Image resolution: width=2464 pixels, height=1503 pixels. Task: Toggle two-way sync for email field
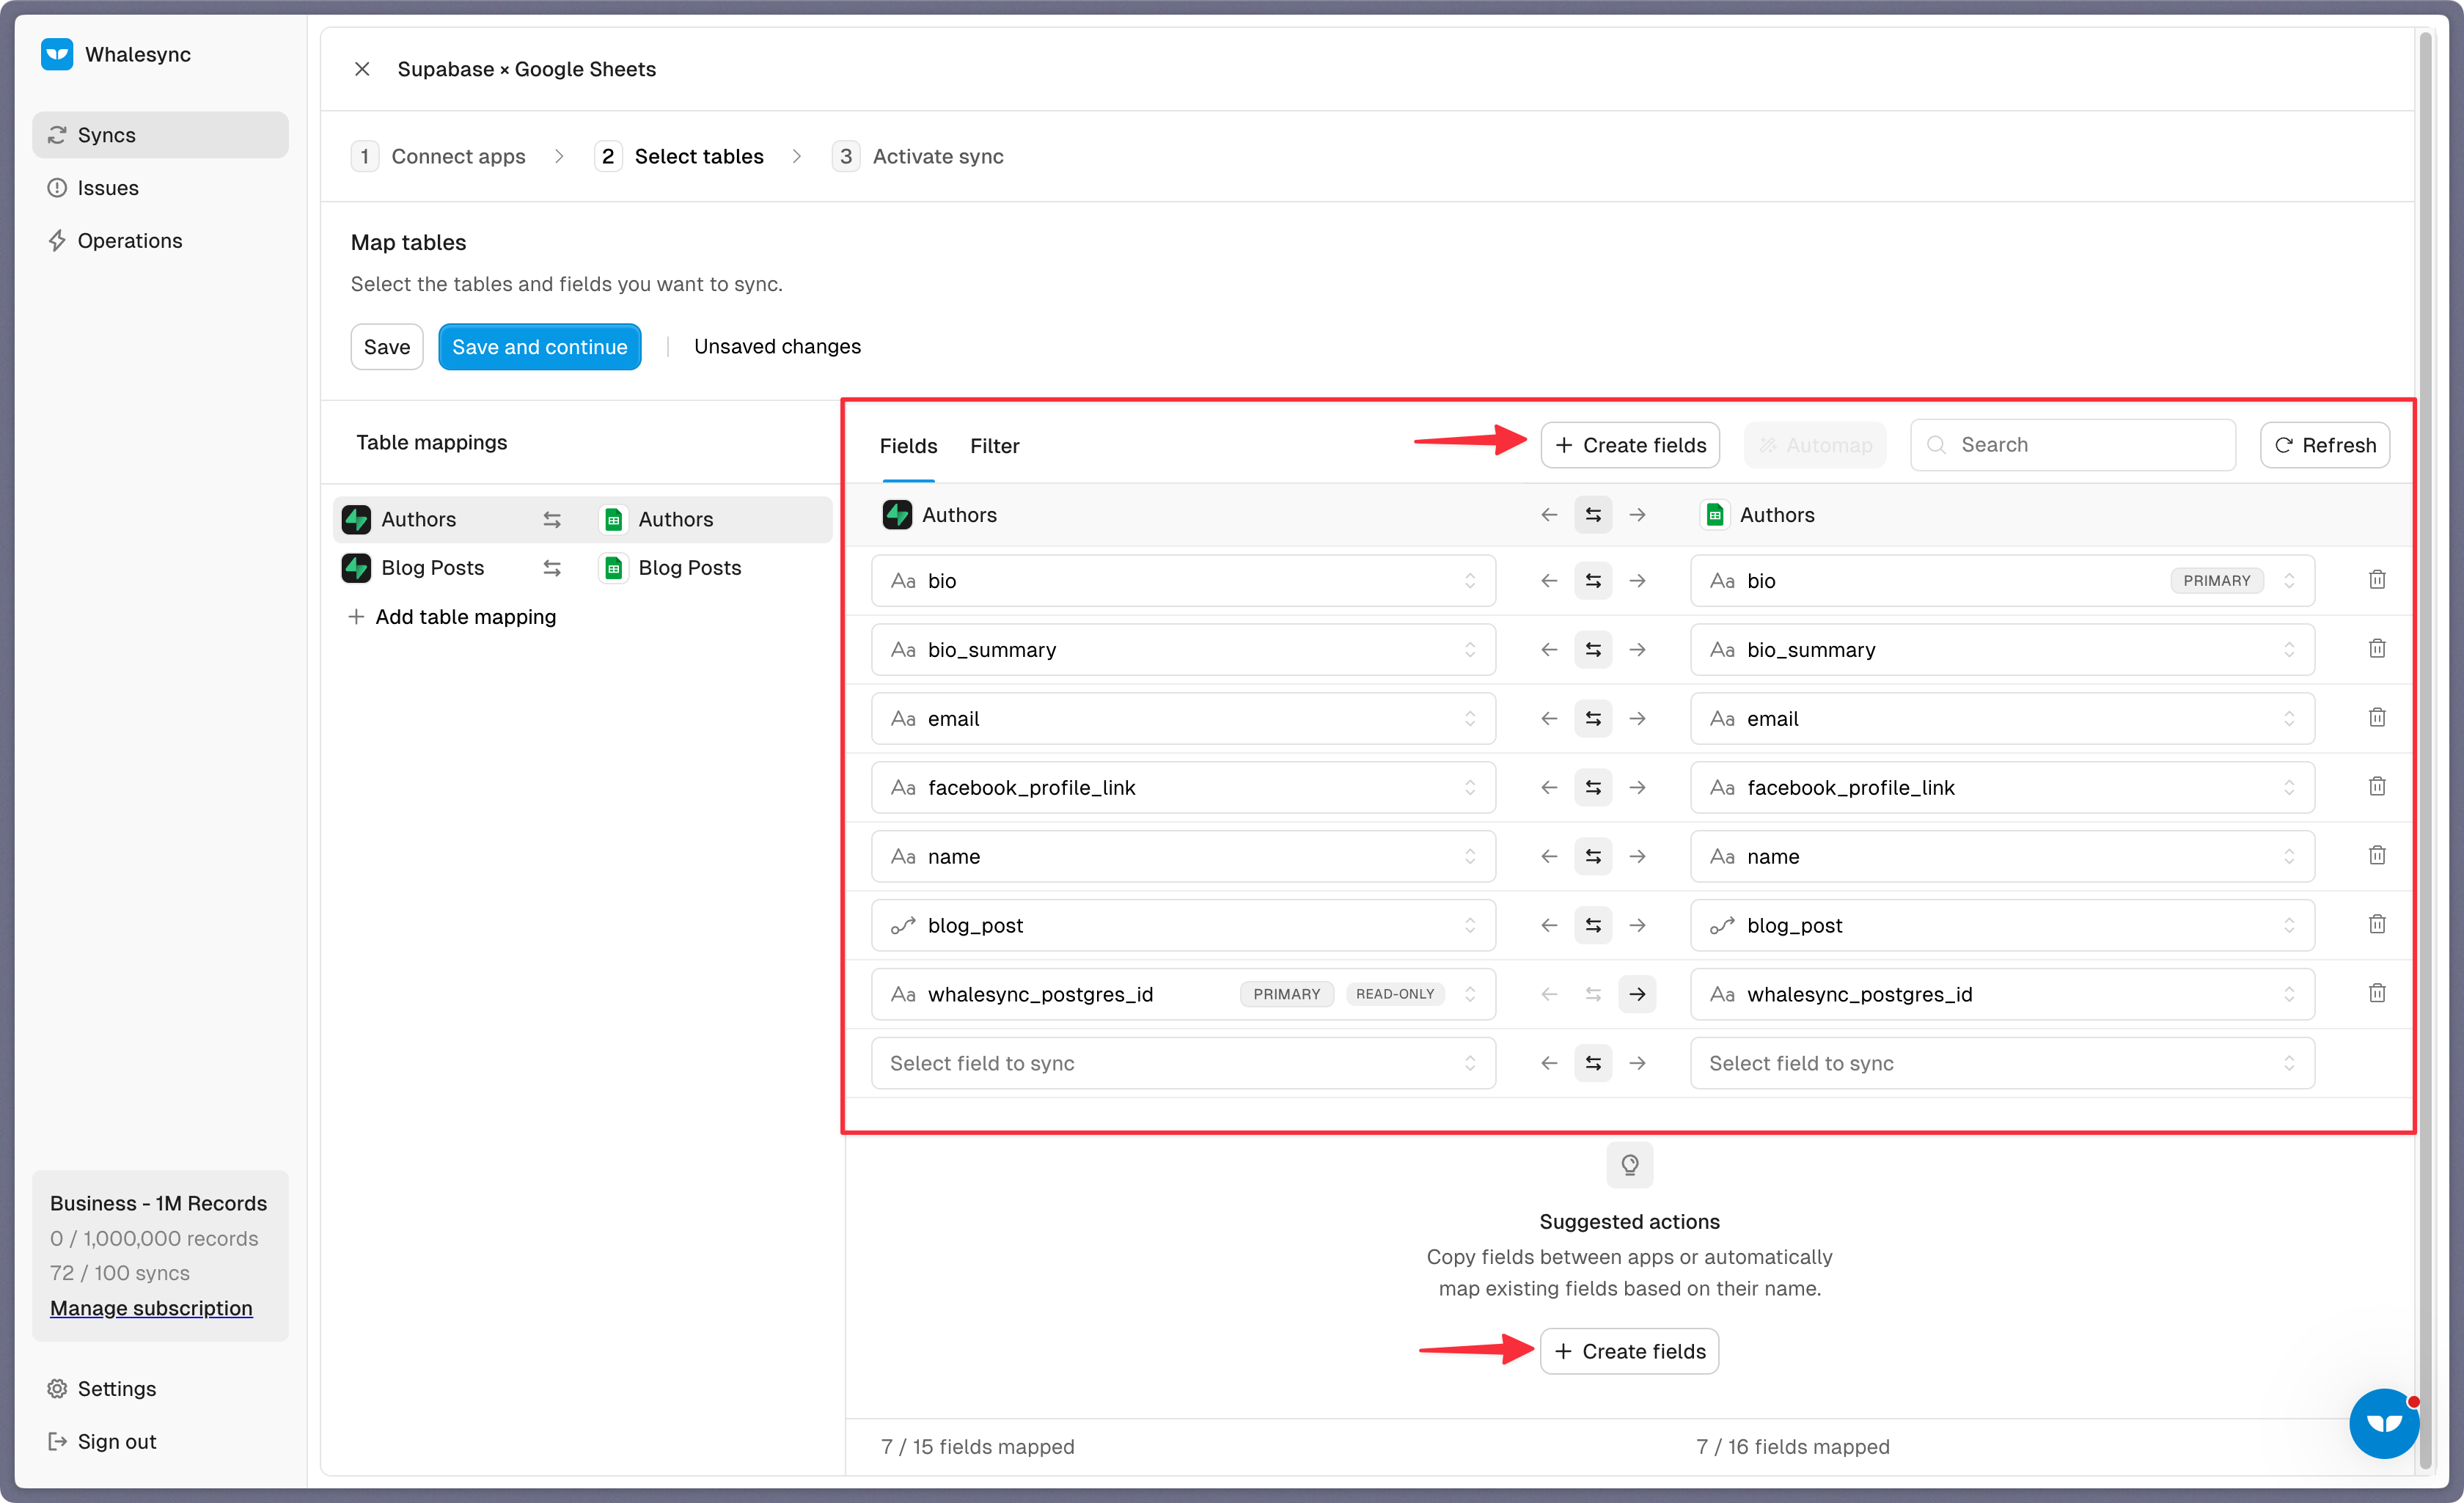[x=1593, y=719]
